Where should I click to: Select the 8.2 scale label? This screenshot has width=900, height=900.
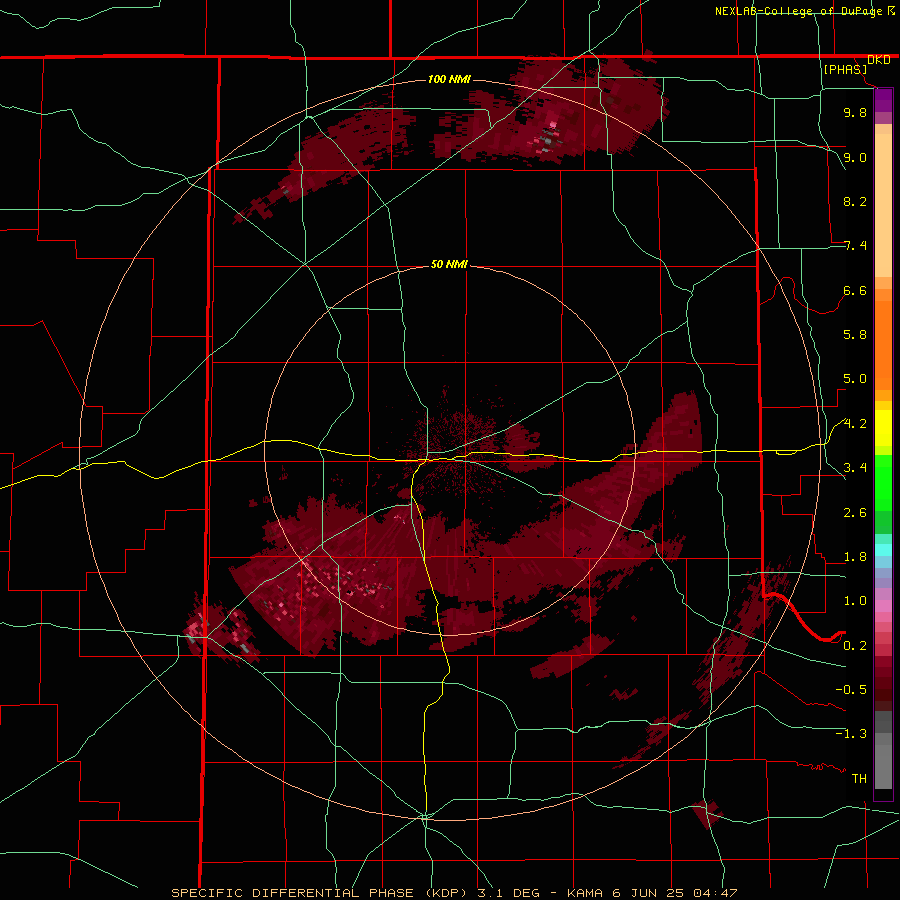tap(855, 201)
